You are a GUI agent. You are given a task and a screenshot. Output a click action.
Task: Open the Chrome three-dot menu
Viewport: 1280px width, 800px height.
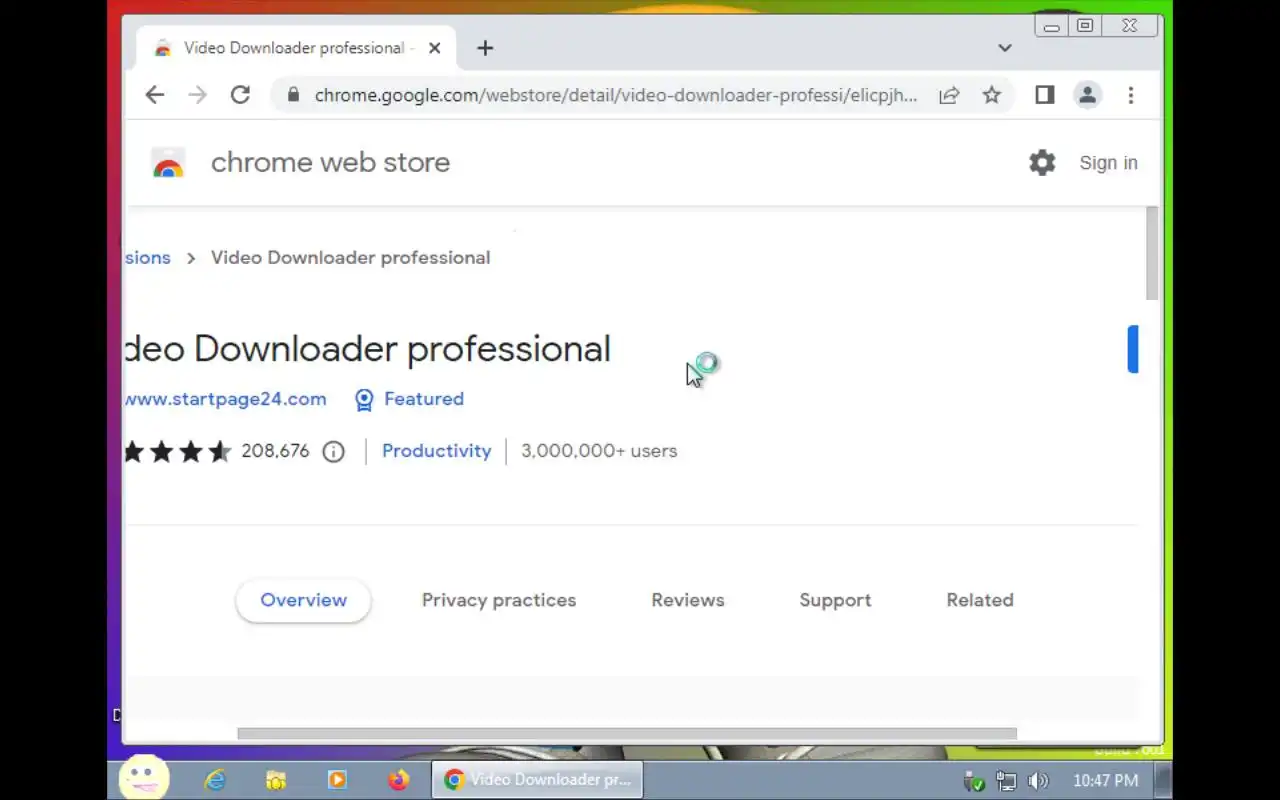pos(1131,95)
